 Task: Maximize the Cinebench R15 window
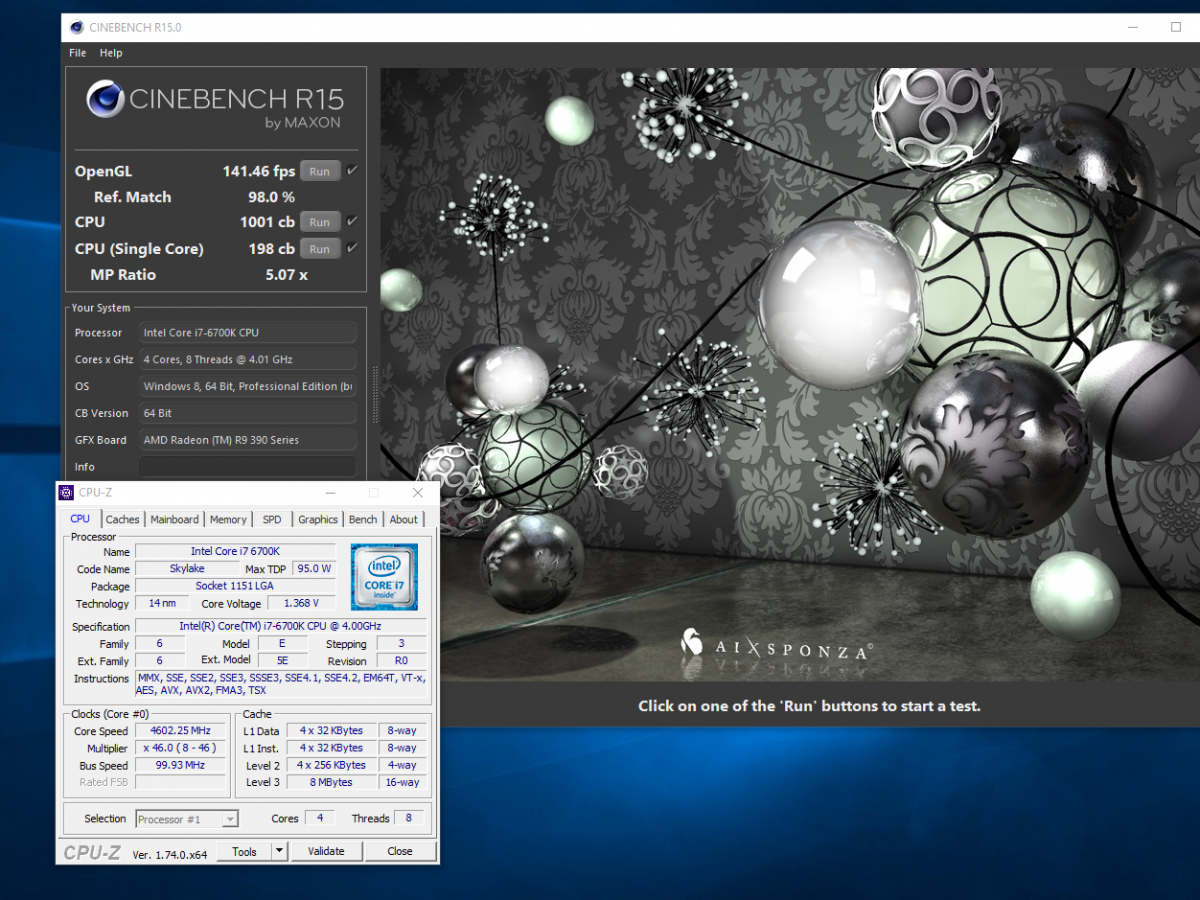point(1176,27)
